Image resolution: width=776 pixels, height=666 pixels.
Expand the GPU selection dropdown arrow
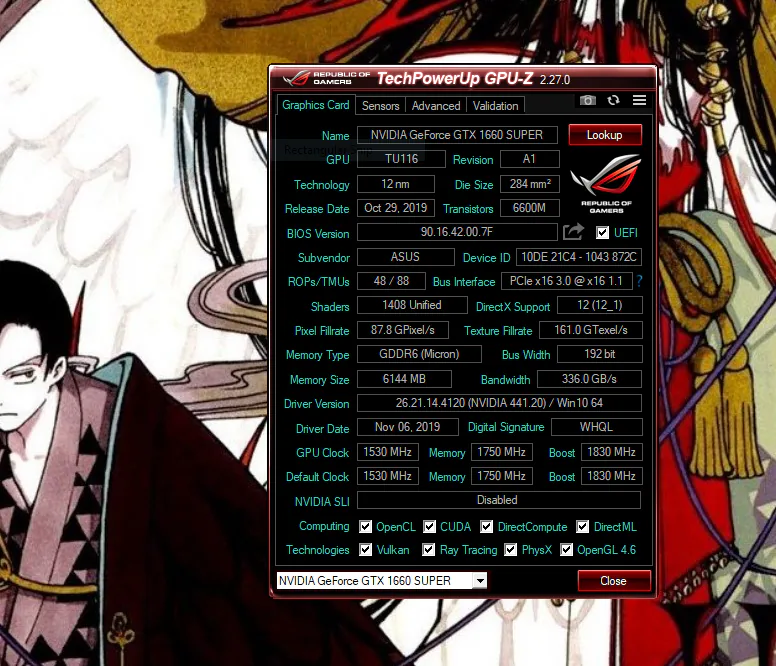480,580
